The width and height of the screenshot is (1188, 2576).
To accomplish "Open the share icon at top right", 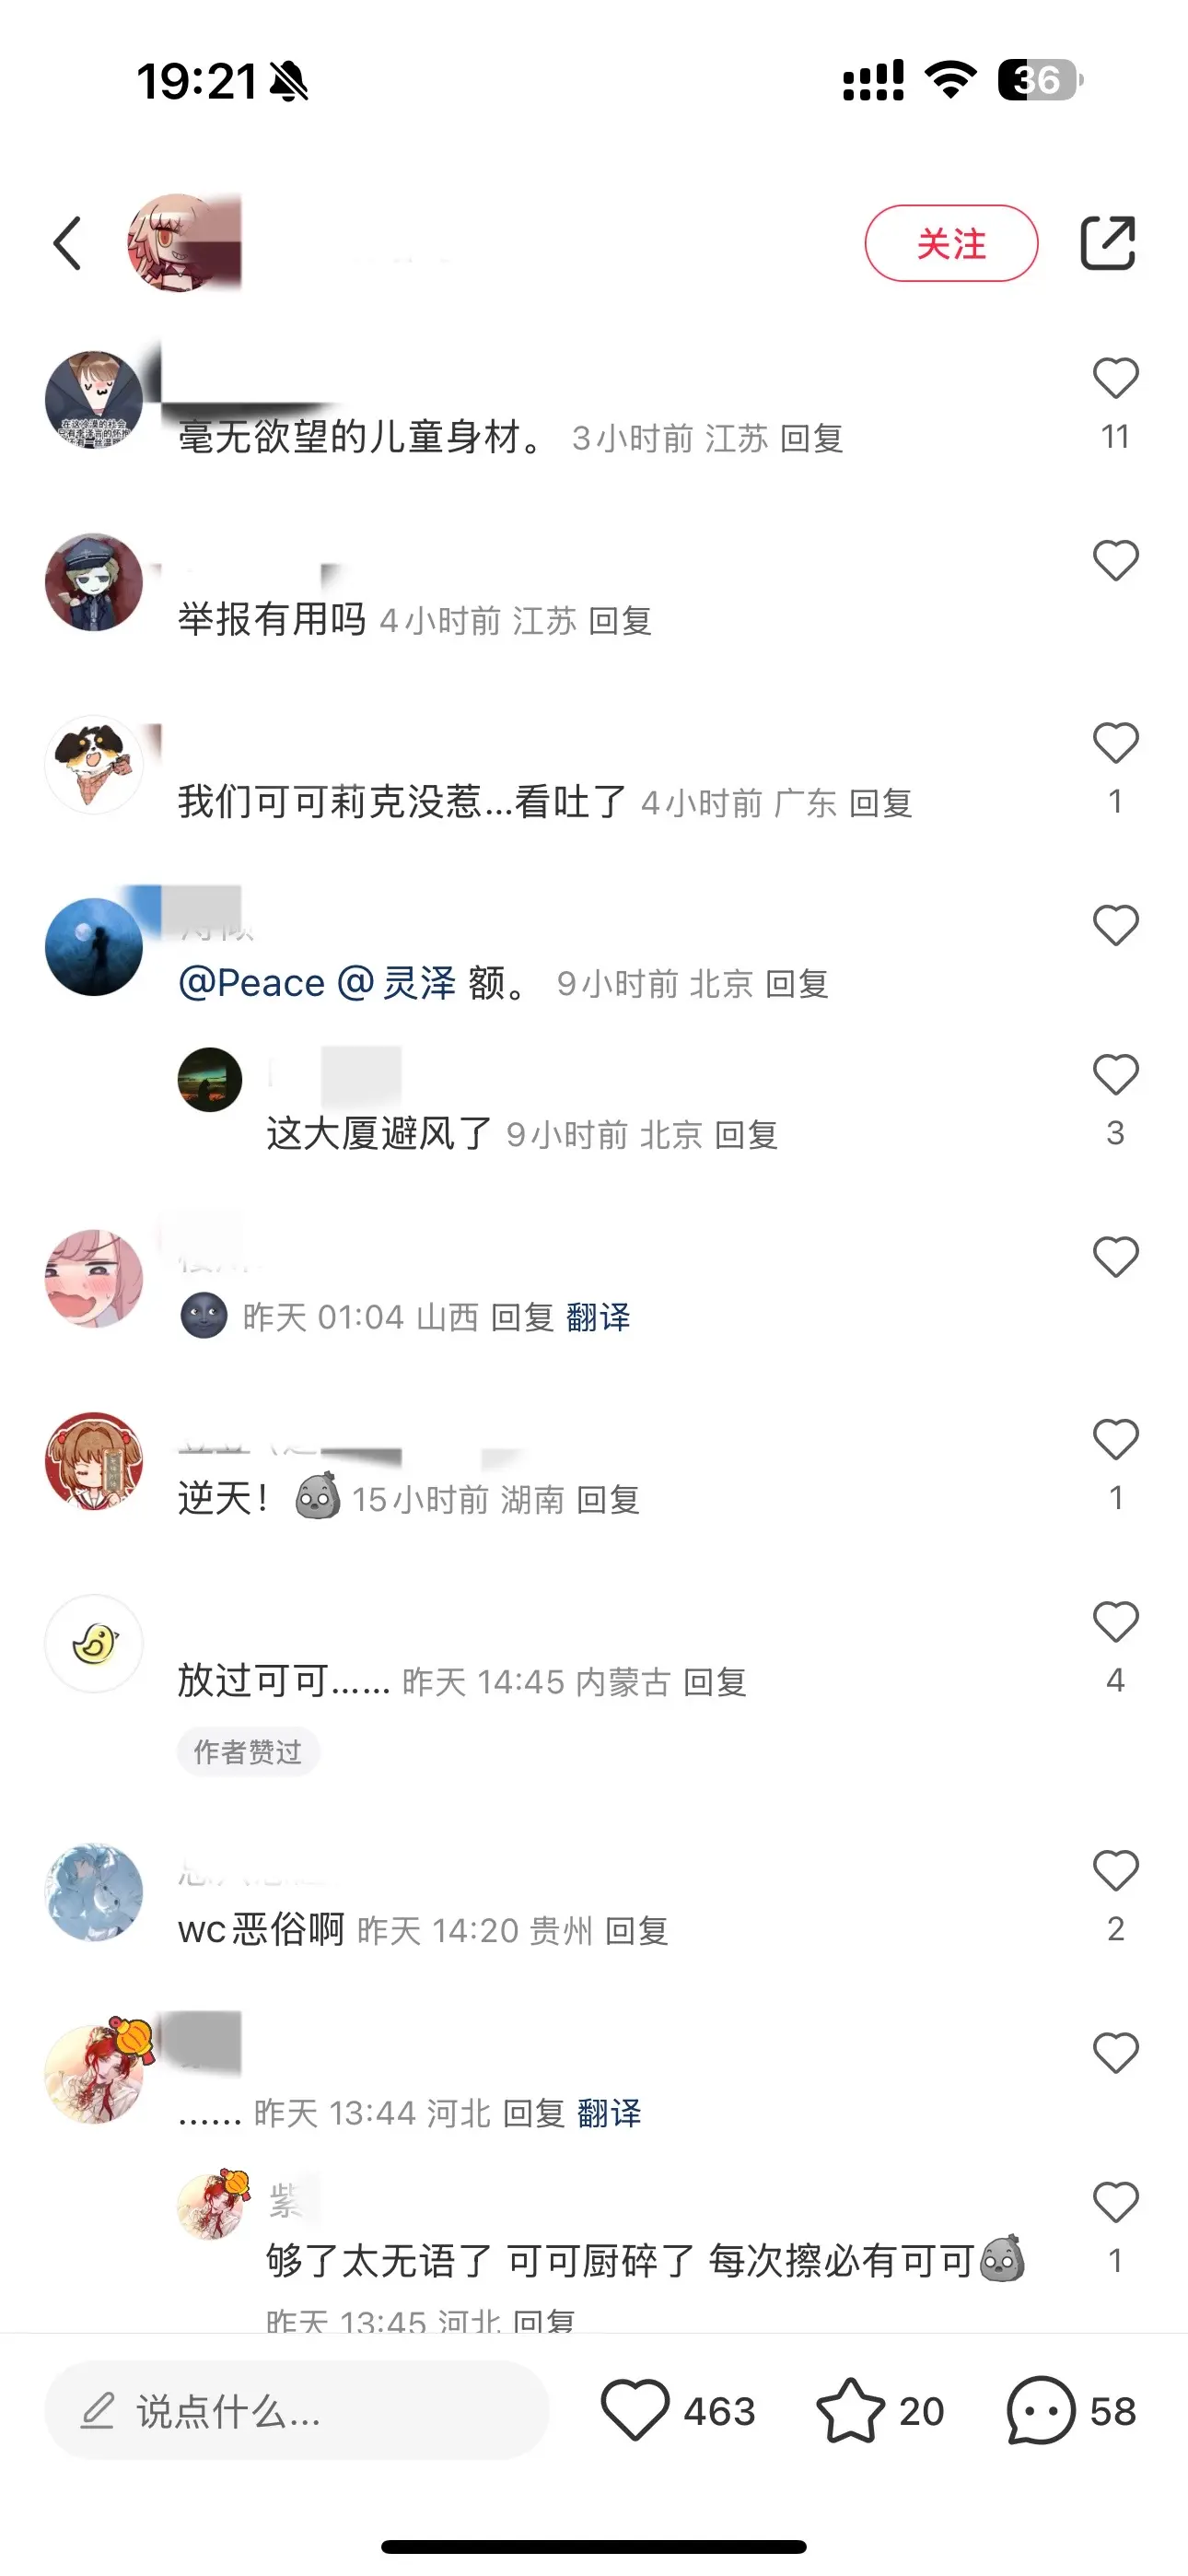I will (1108, 243).
